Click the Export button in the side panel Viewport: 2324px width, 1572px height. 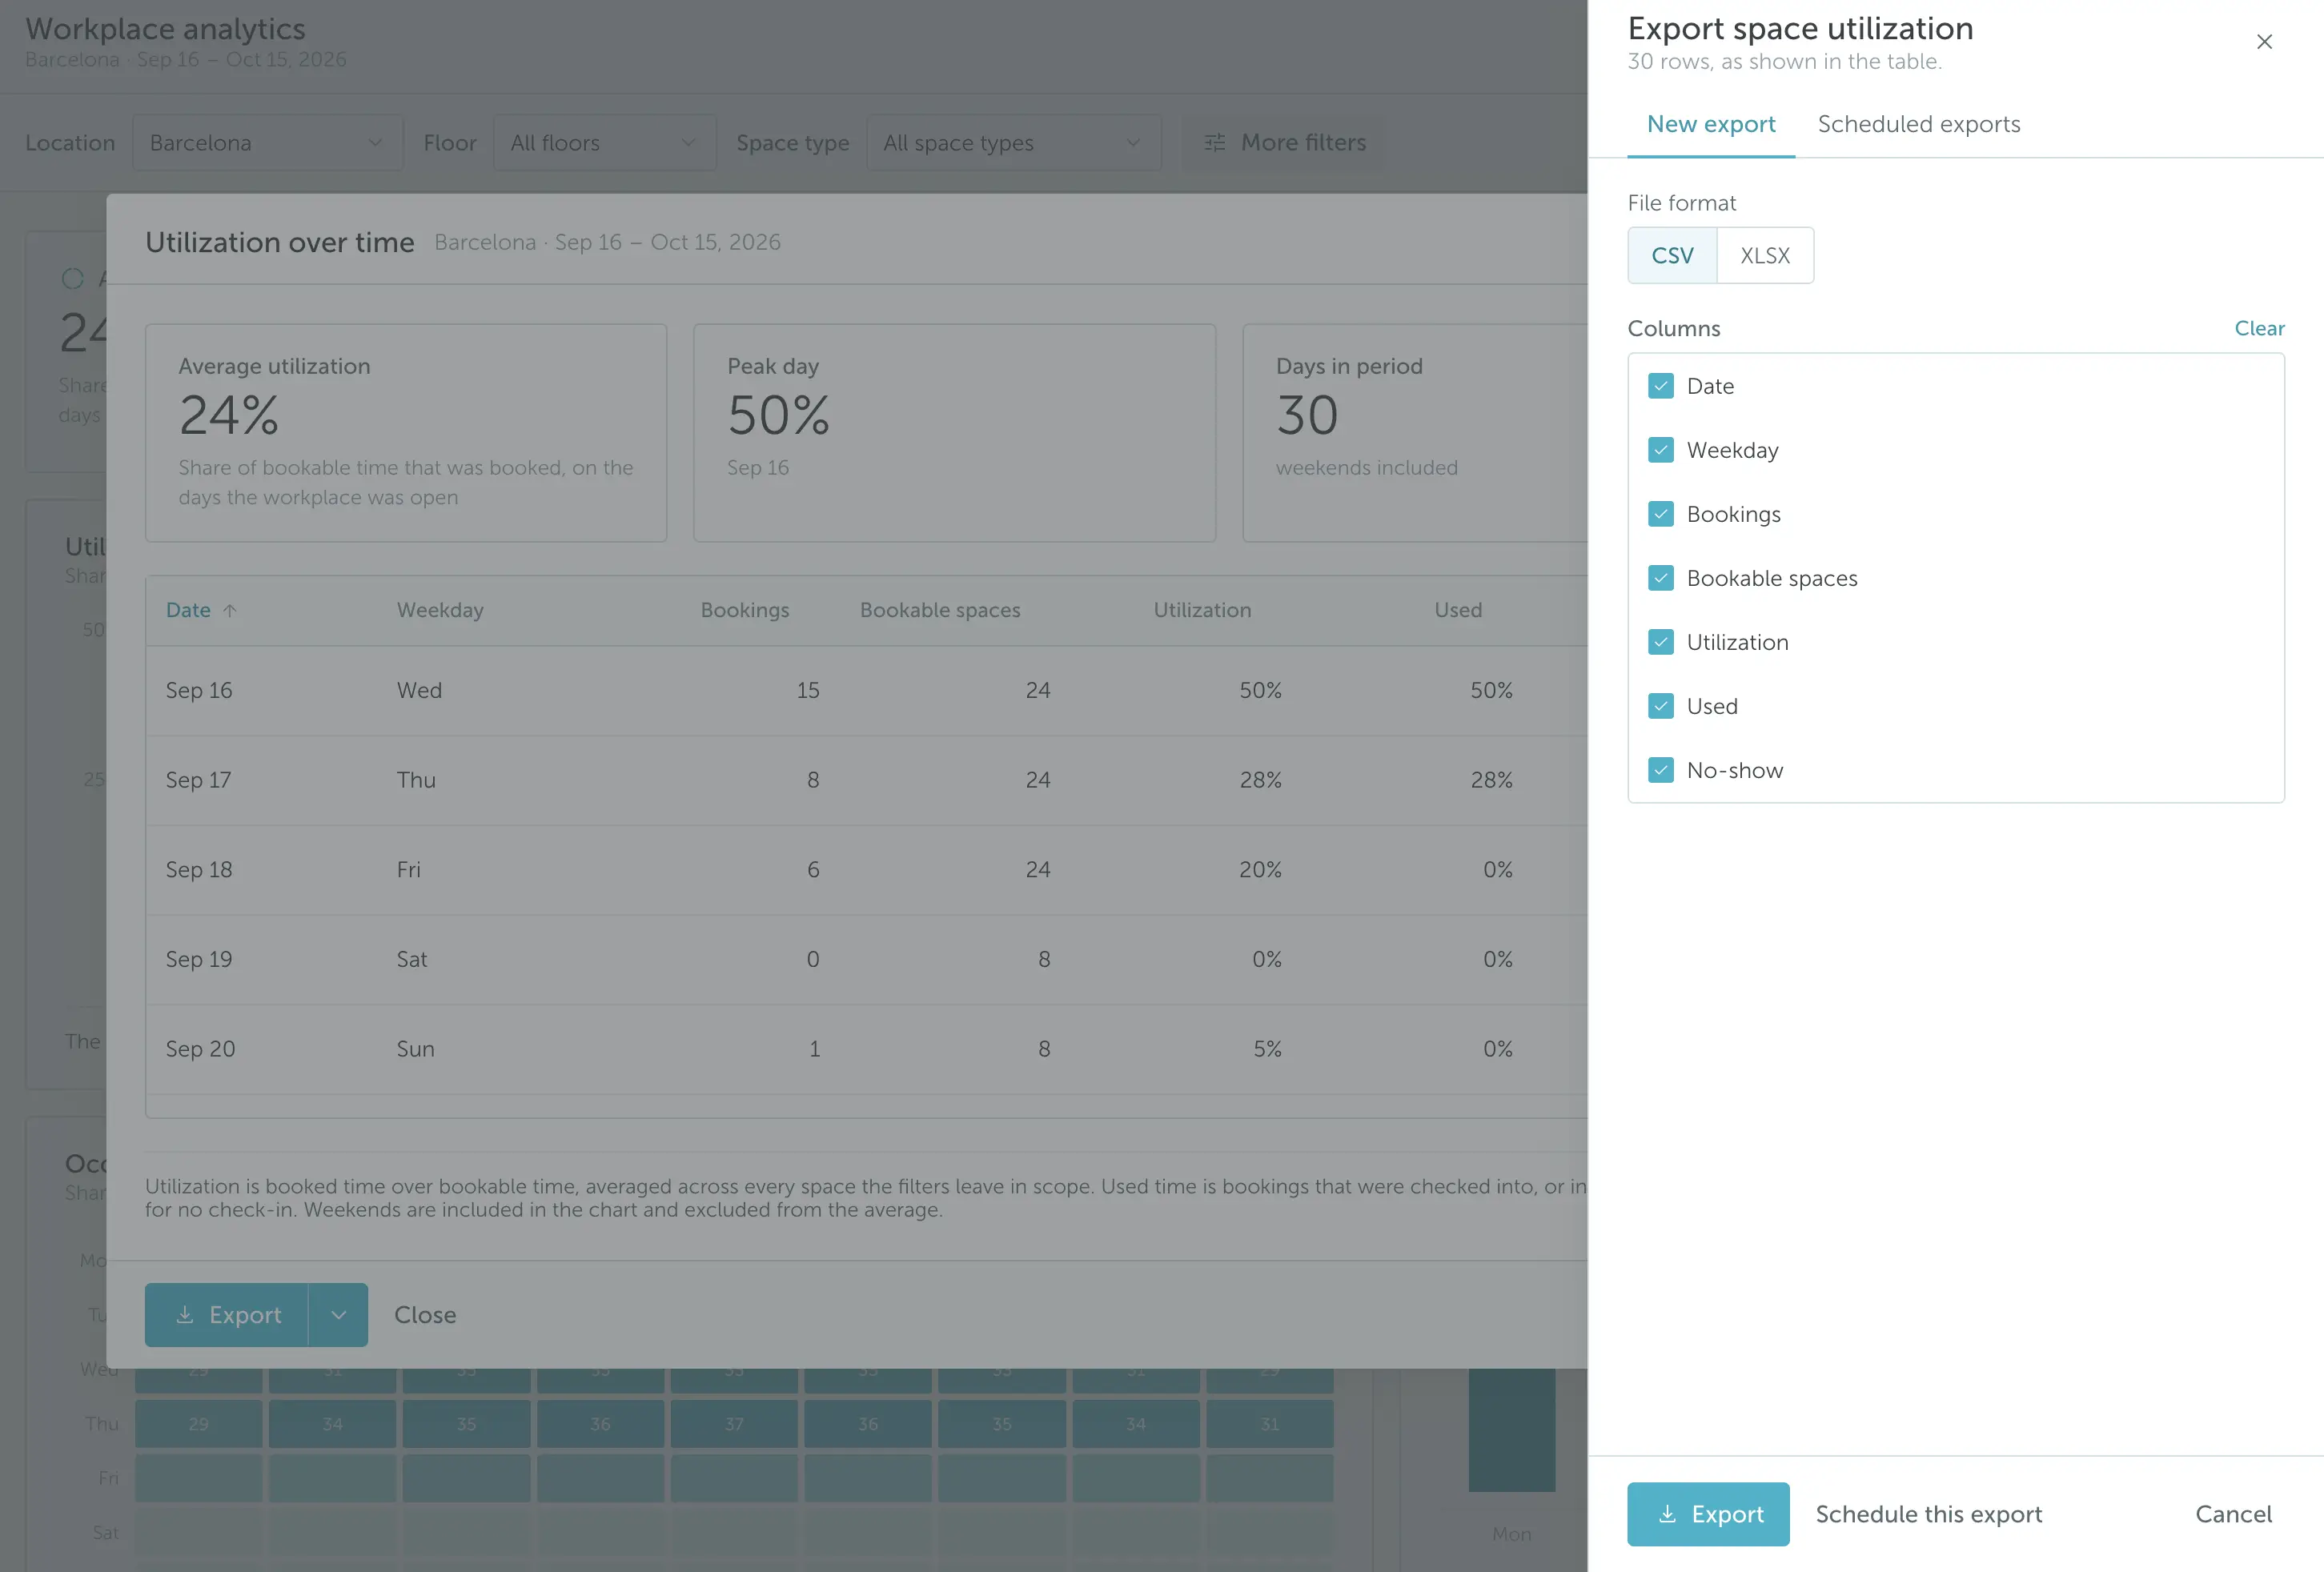[x=1708, y=1514]
